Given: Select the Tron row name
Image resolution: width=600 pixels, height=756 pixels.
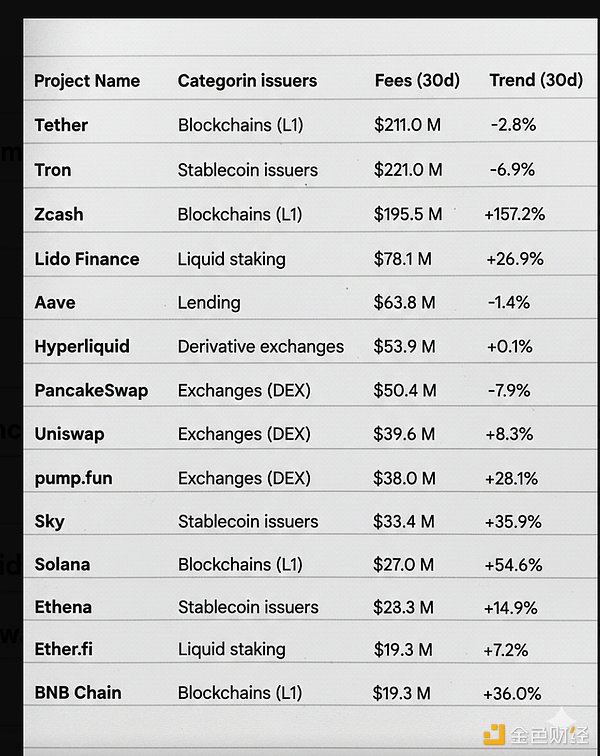Looking at the screenshot, I should point(53,169).
